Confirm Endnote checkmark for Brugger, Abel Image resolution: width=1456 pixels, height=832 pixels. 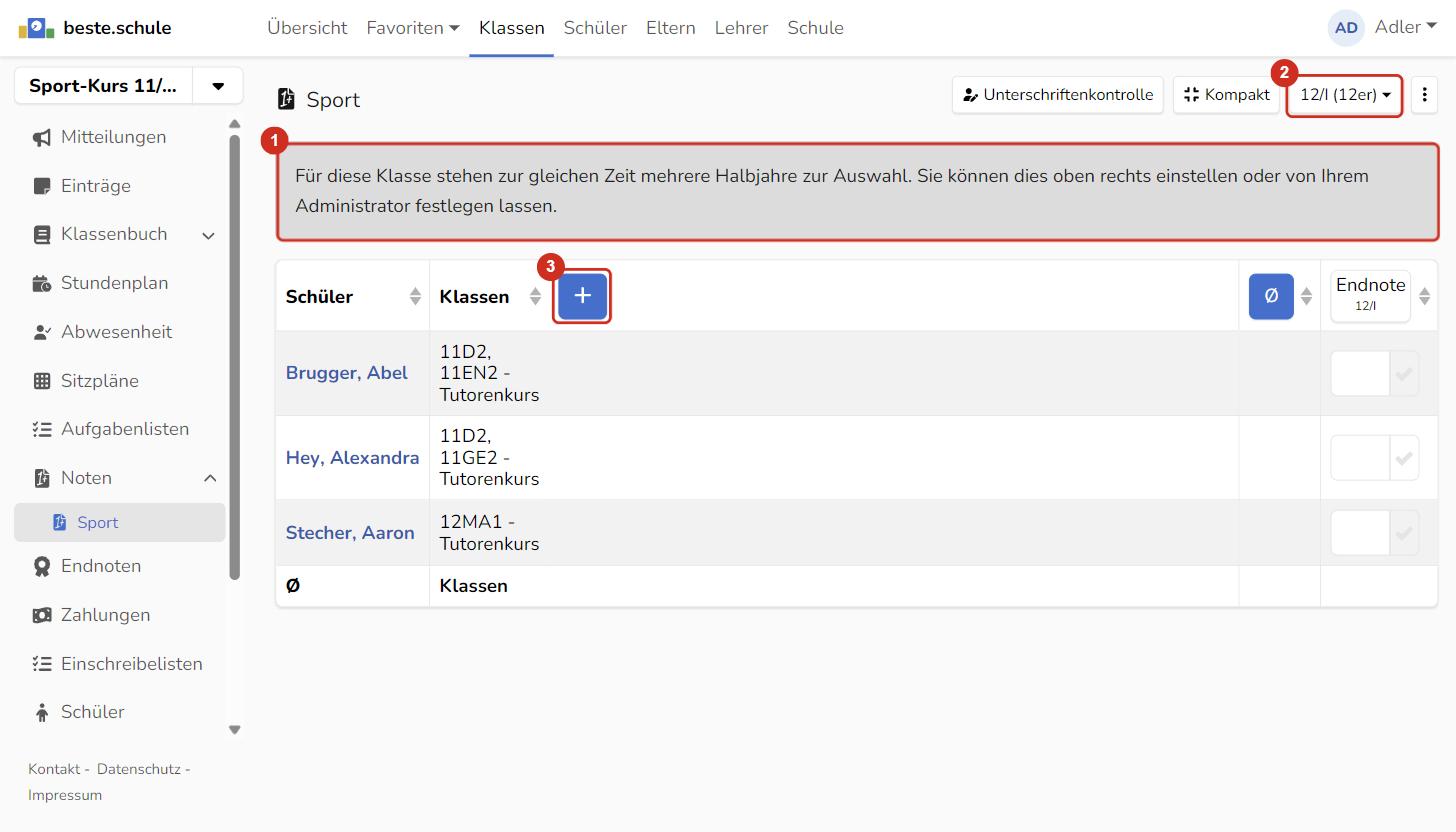tap(1404, 374)
